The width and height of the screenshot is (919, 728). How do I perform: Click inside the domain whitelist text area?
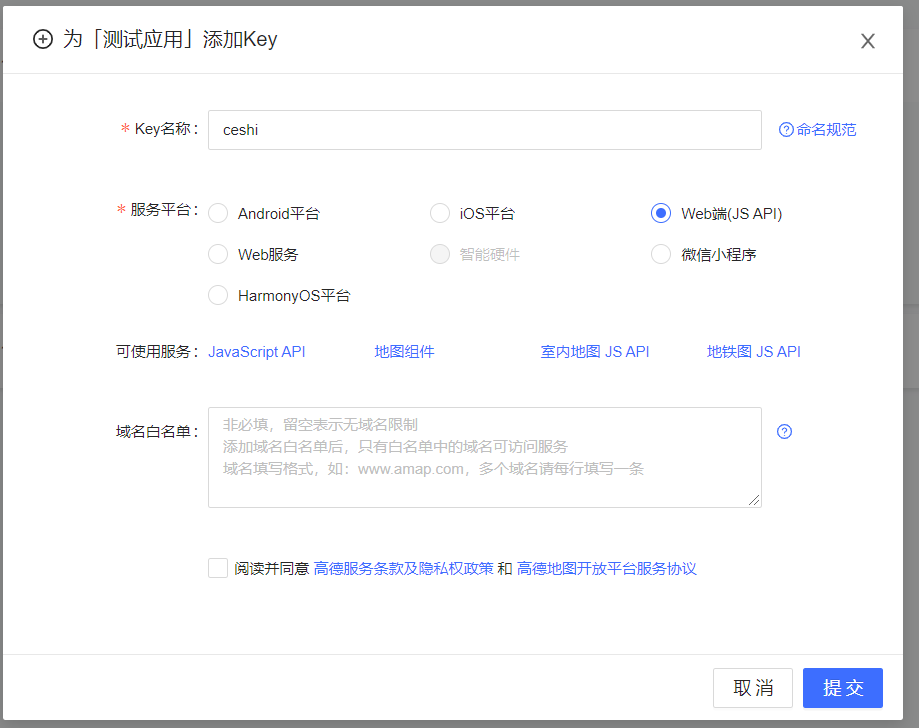click(x=484, y=455)
